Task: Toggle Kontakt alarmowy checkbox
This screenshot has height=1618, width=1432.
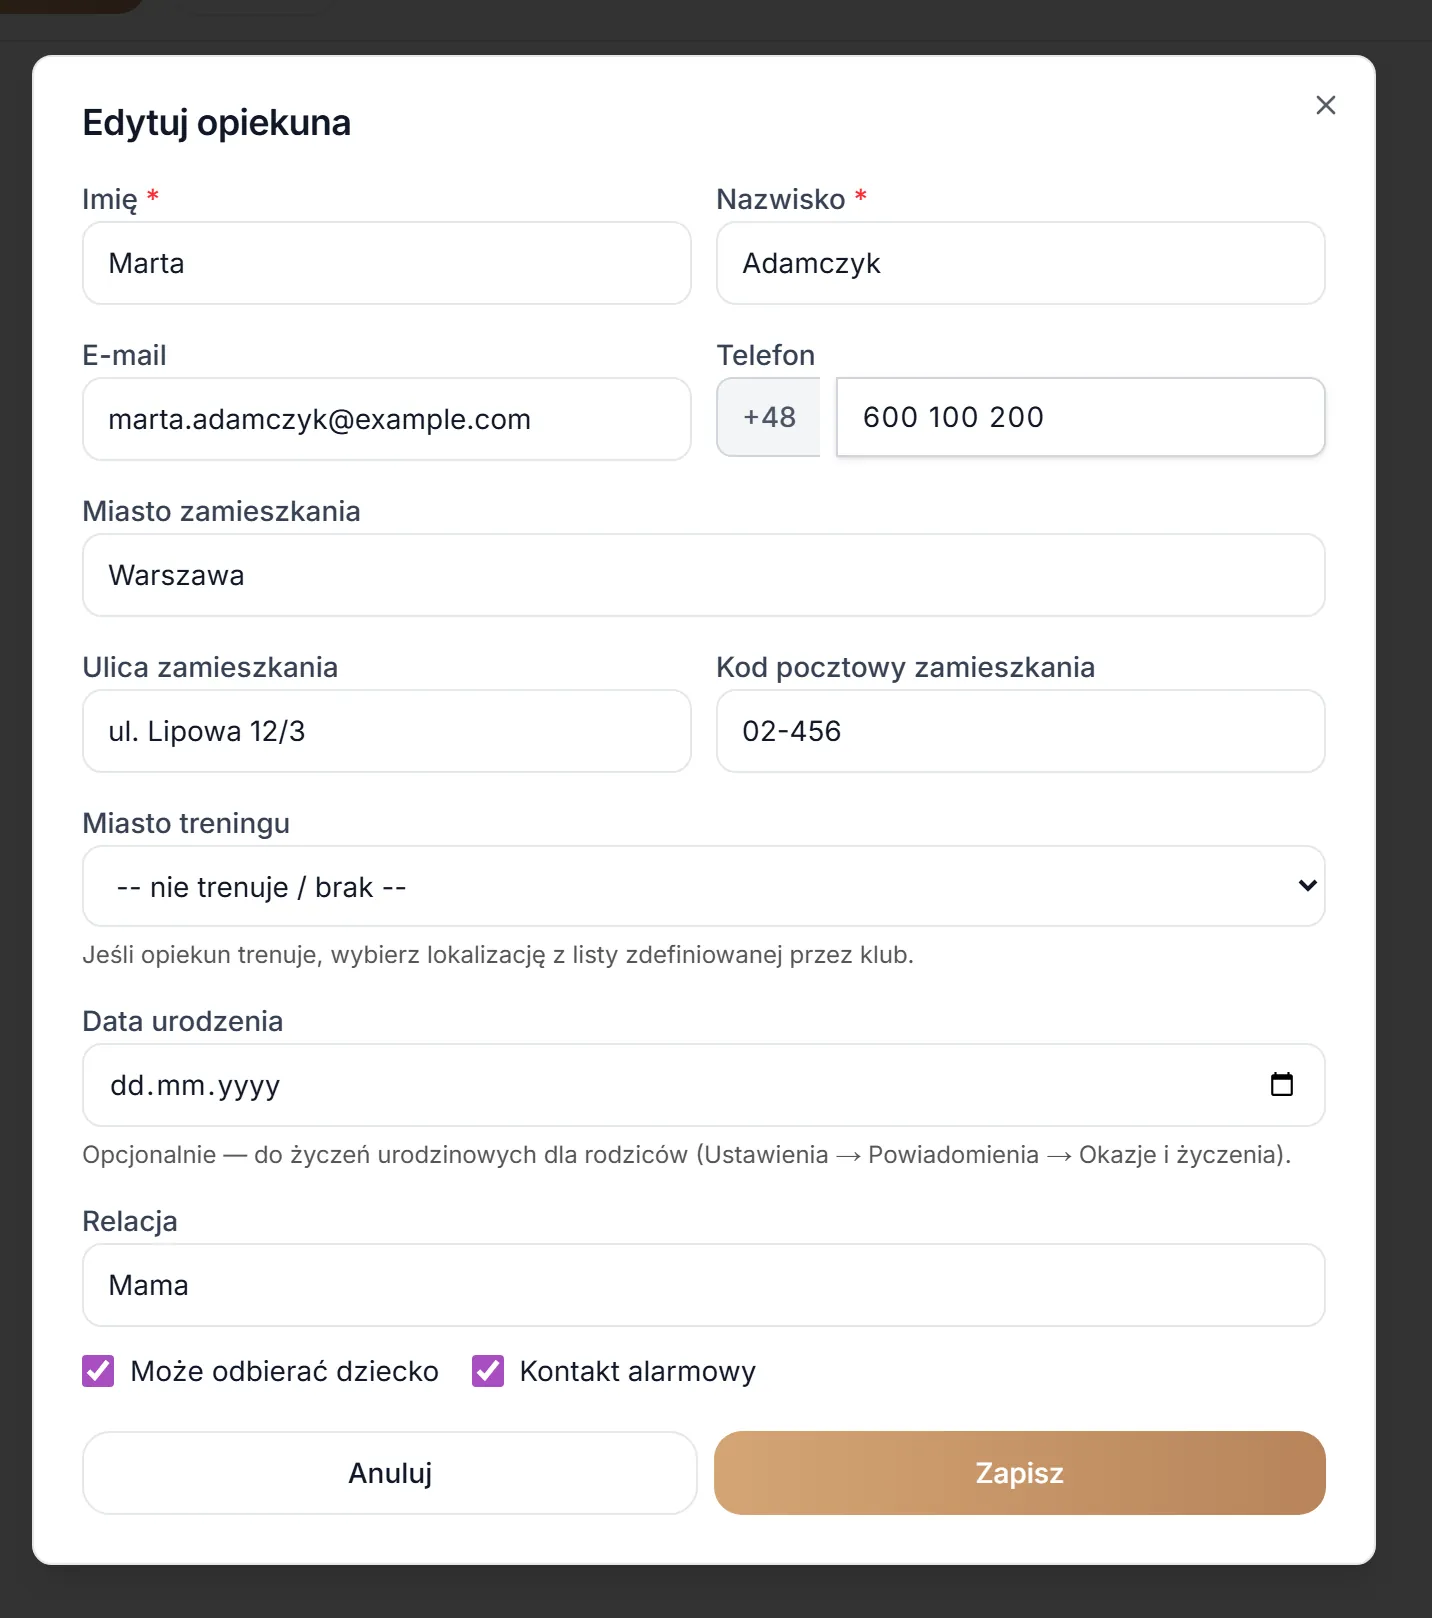Action: point(488,1371)
